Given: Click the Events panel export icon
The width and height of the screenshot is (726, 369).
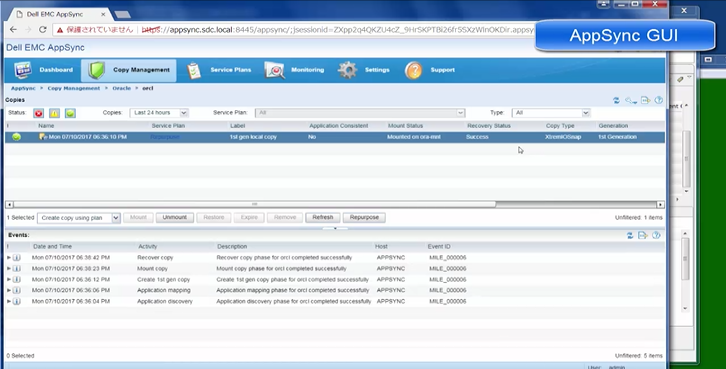Looking at the screenshot, I should 643,236.
